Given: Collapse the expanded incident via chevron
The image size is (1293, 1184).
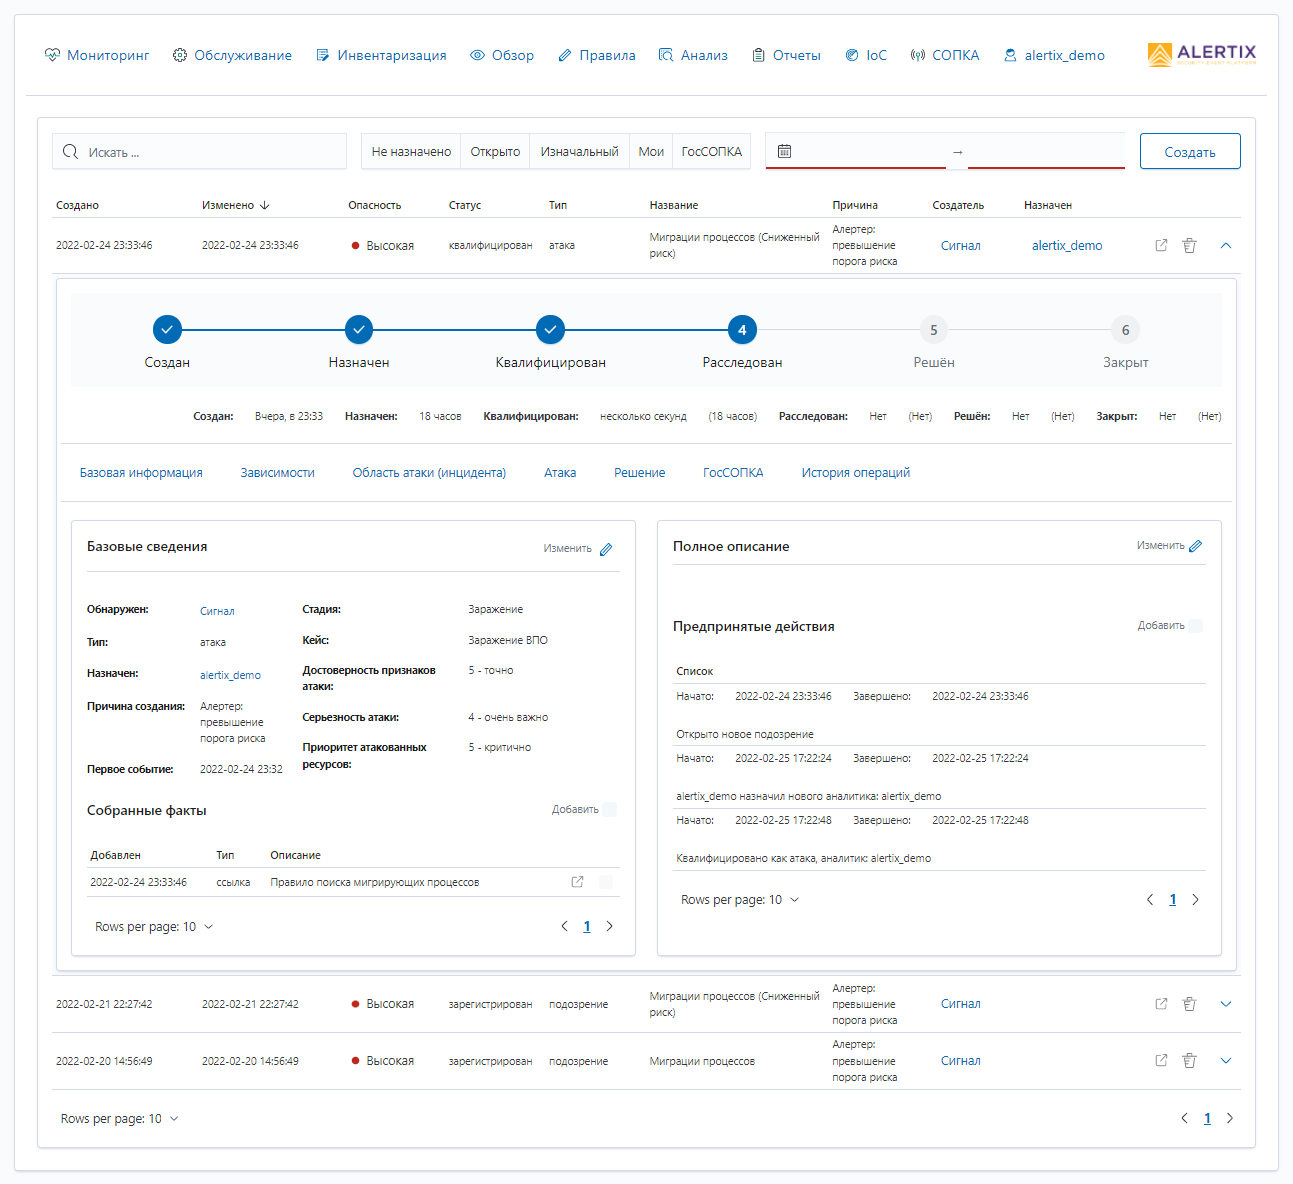Looking at the screenshot, I should tap(1226, 245).
